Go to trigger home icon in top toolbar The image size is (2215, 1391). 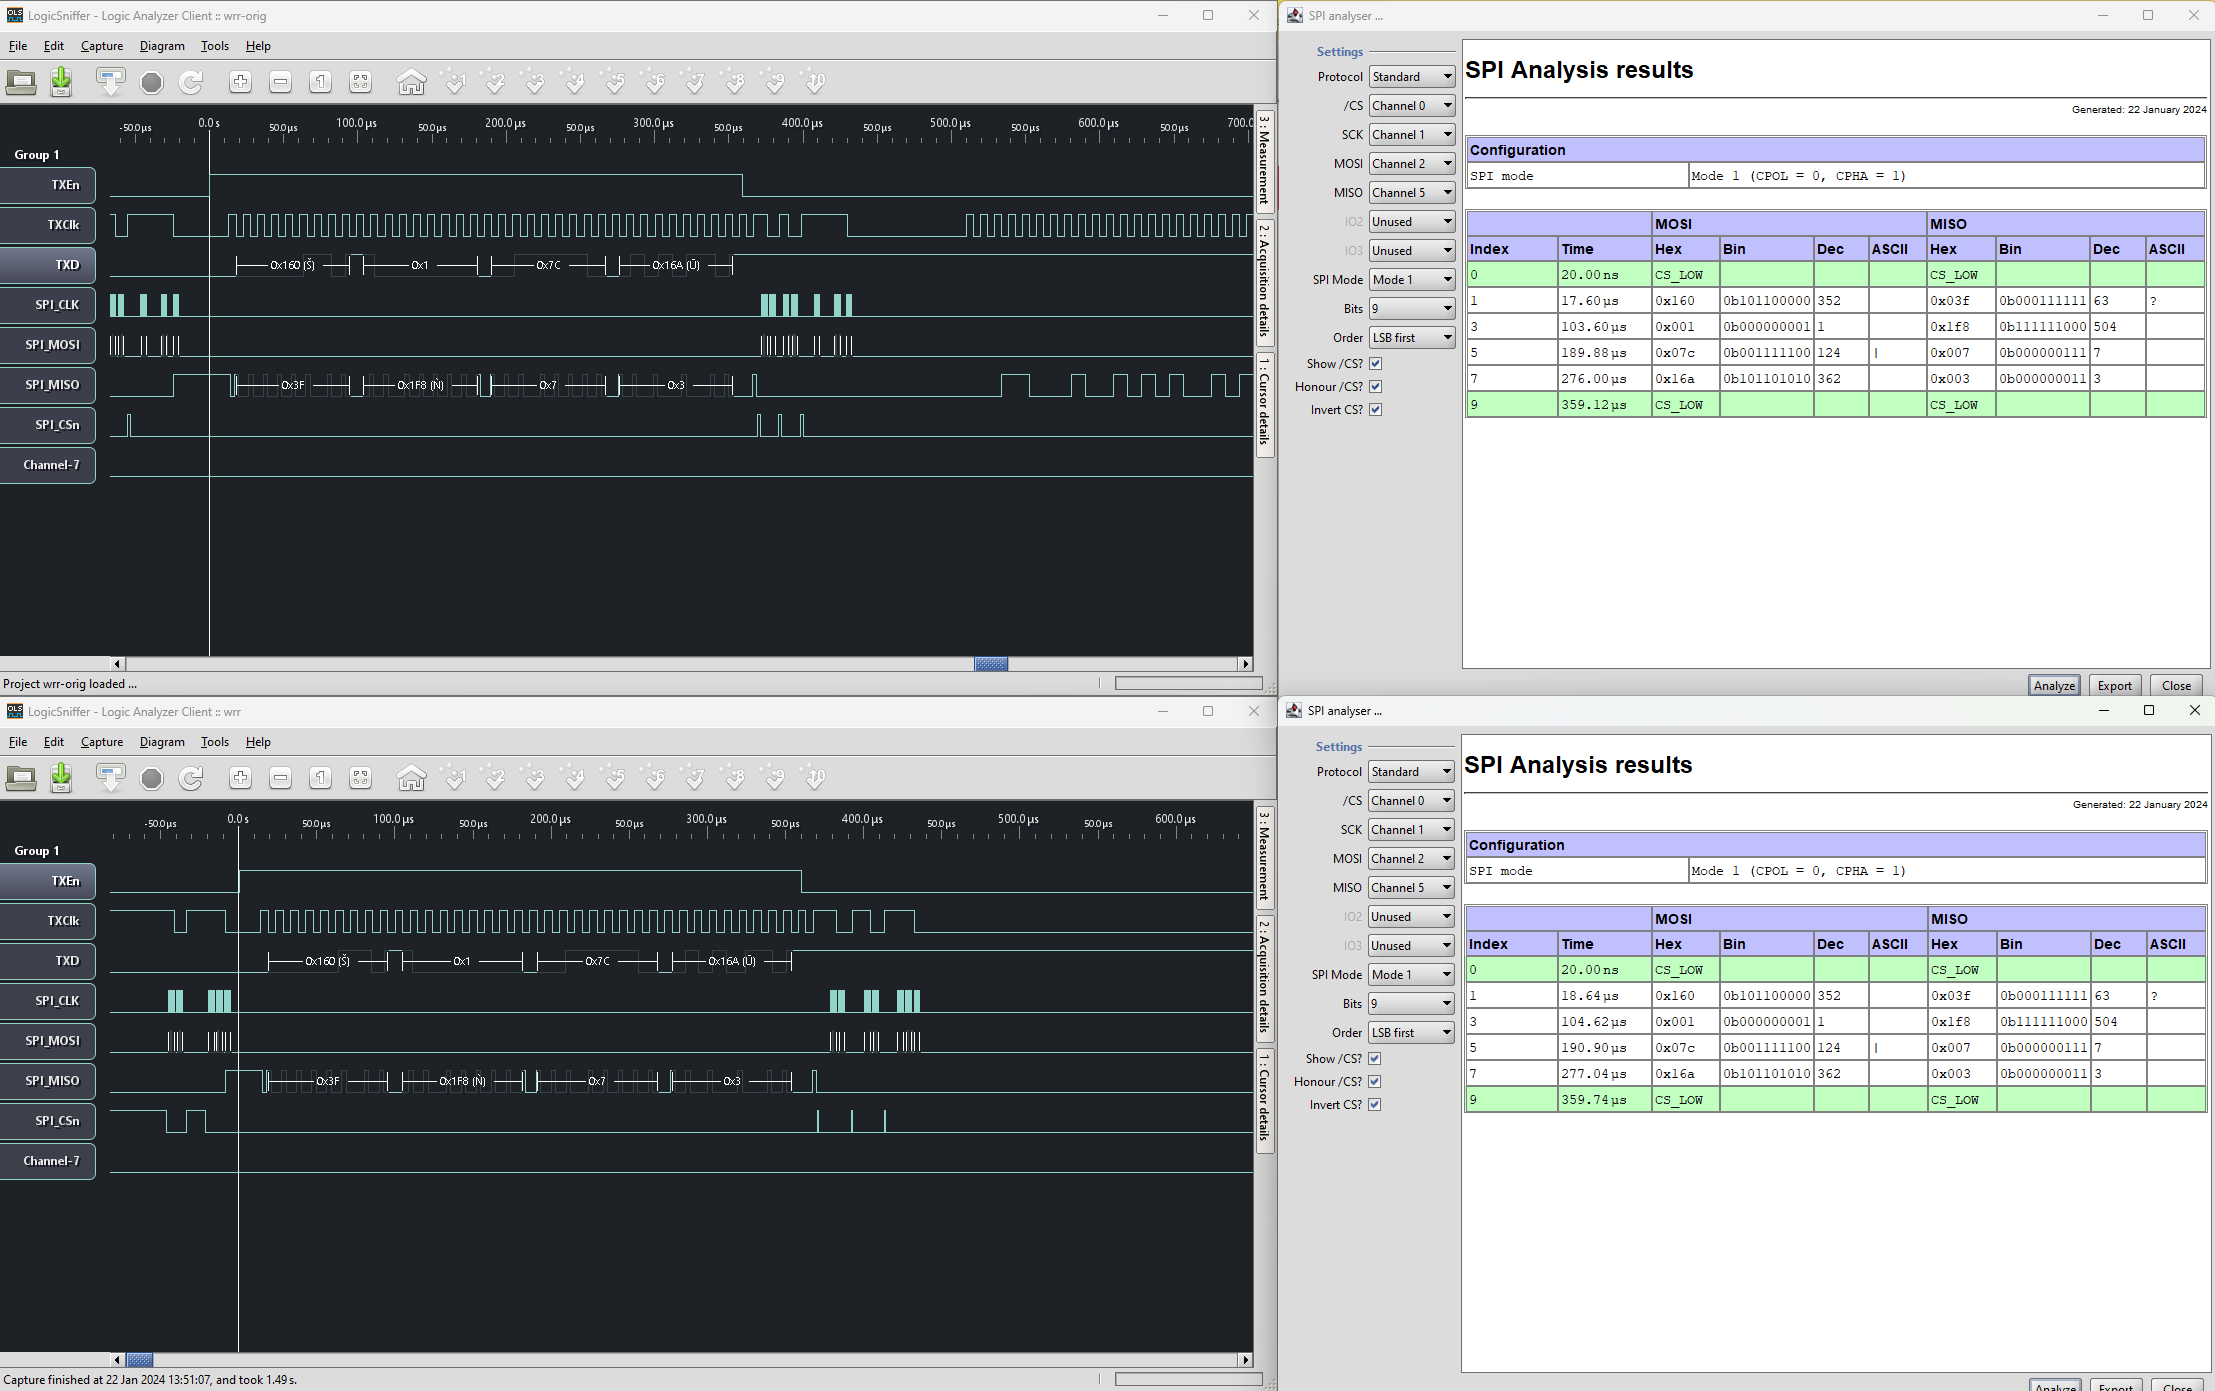click(x=411, y=82)
